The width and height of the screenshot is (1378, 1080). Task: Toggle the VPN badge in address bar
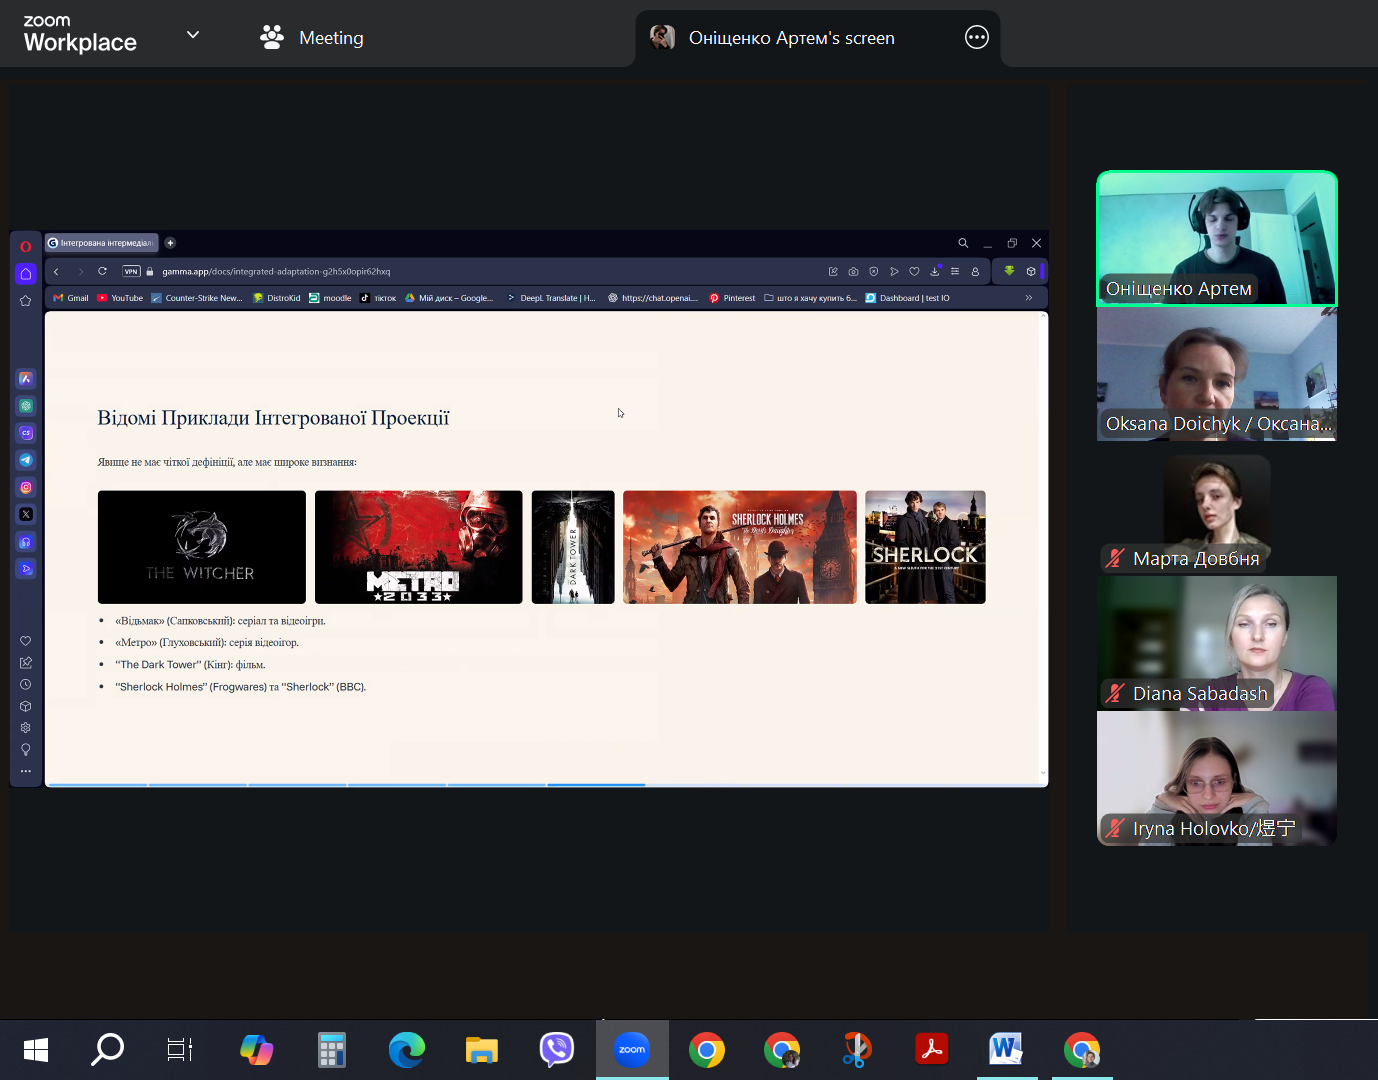tap(131, 271)
